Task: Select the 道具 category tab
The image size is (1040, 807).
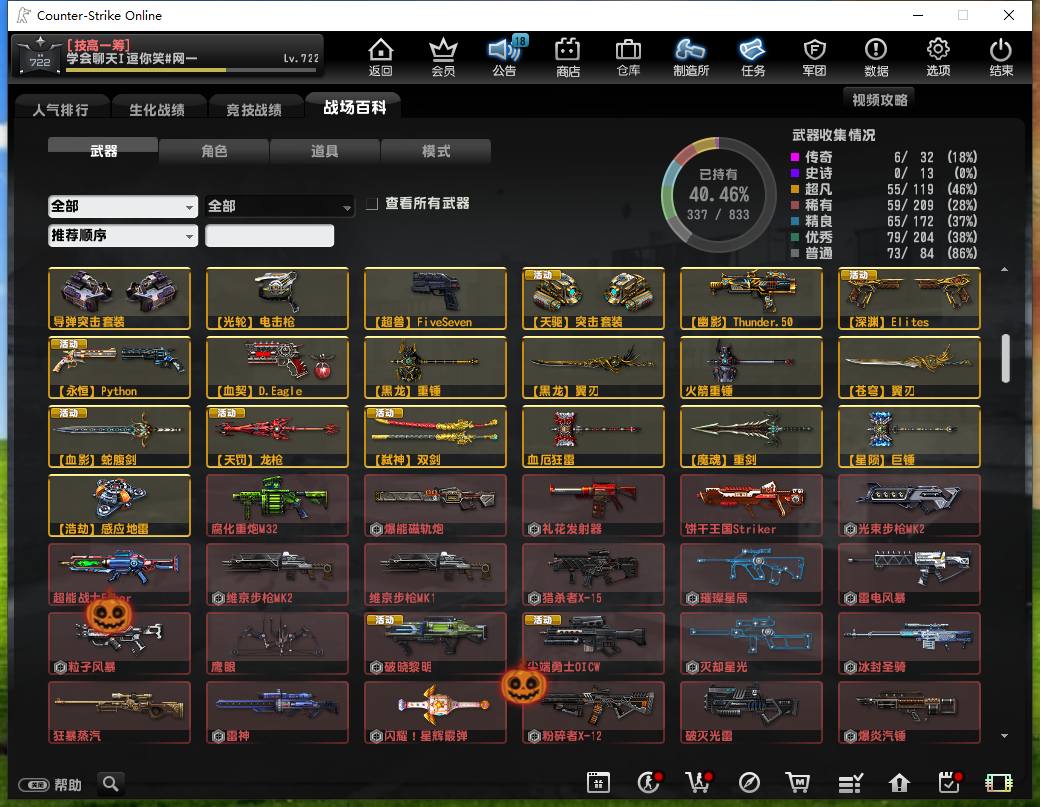Action: coord(324,151)
